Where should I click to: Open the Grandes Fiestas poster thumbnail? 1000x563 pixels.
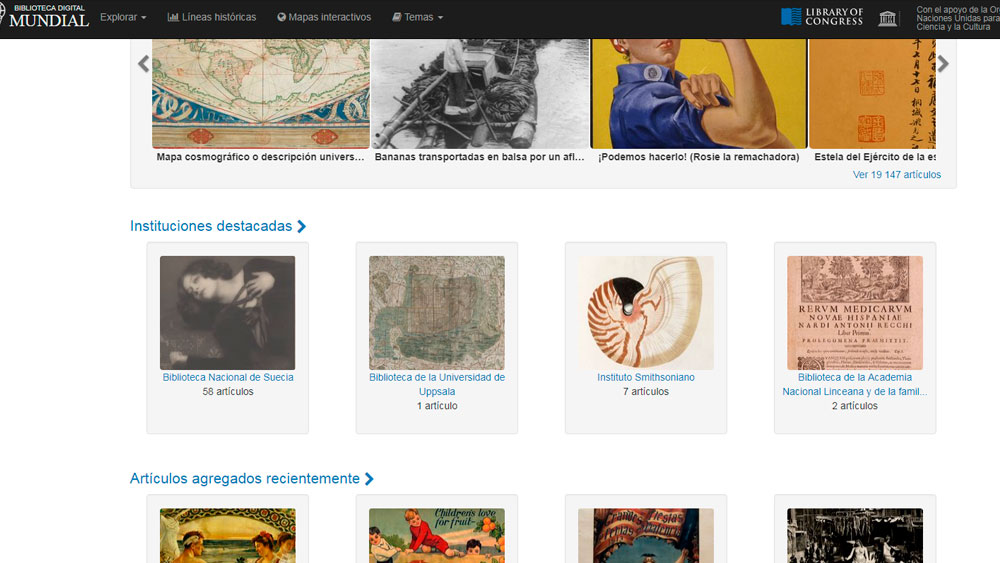point(646,536)
